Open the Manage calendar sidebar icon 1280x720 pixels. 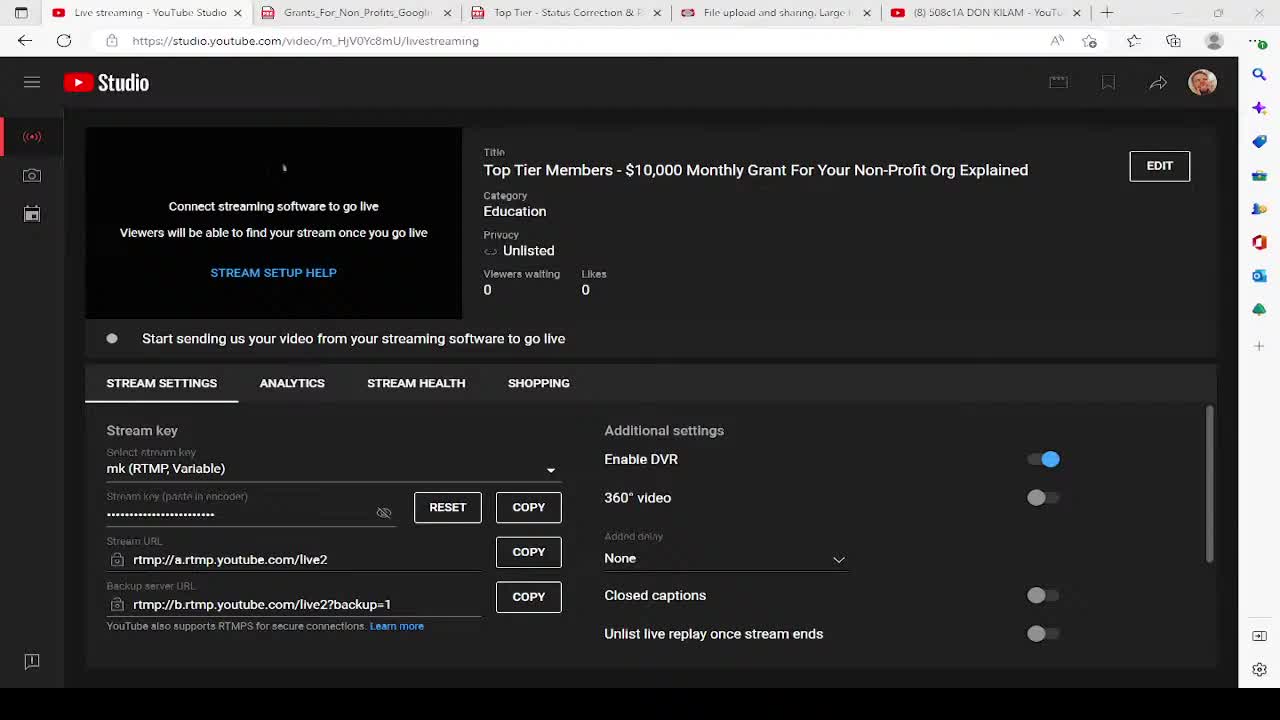pos(32,213)
